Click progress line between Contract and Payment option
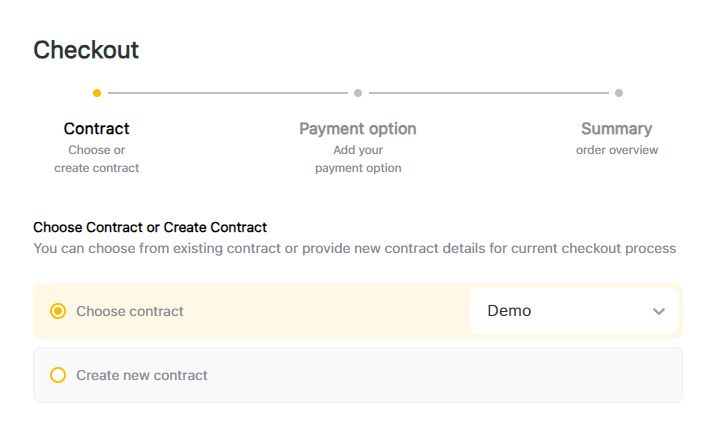Image resolution: width=704 pixels, height=432 pixels. [x=227, y=93]
